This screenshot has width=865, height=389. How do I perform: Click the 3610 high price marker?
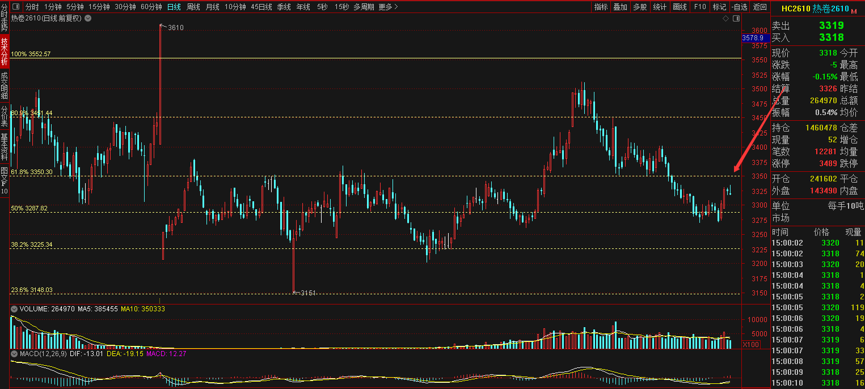pos(175,27)
